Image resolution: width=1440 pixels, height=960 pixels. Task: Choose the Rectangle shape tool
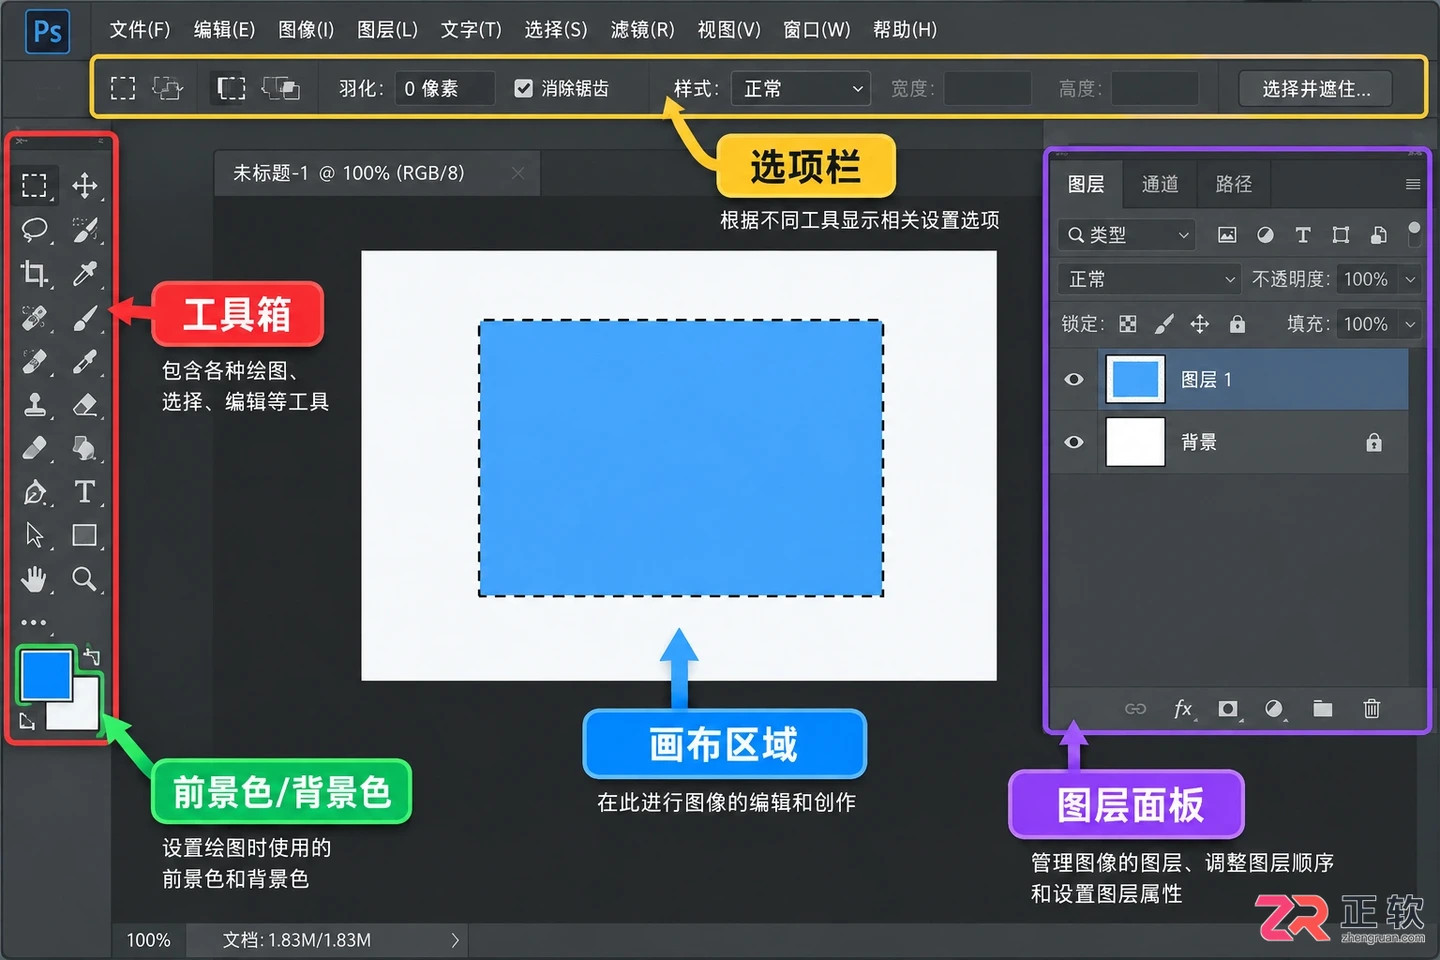point(85,536)
